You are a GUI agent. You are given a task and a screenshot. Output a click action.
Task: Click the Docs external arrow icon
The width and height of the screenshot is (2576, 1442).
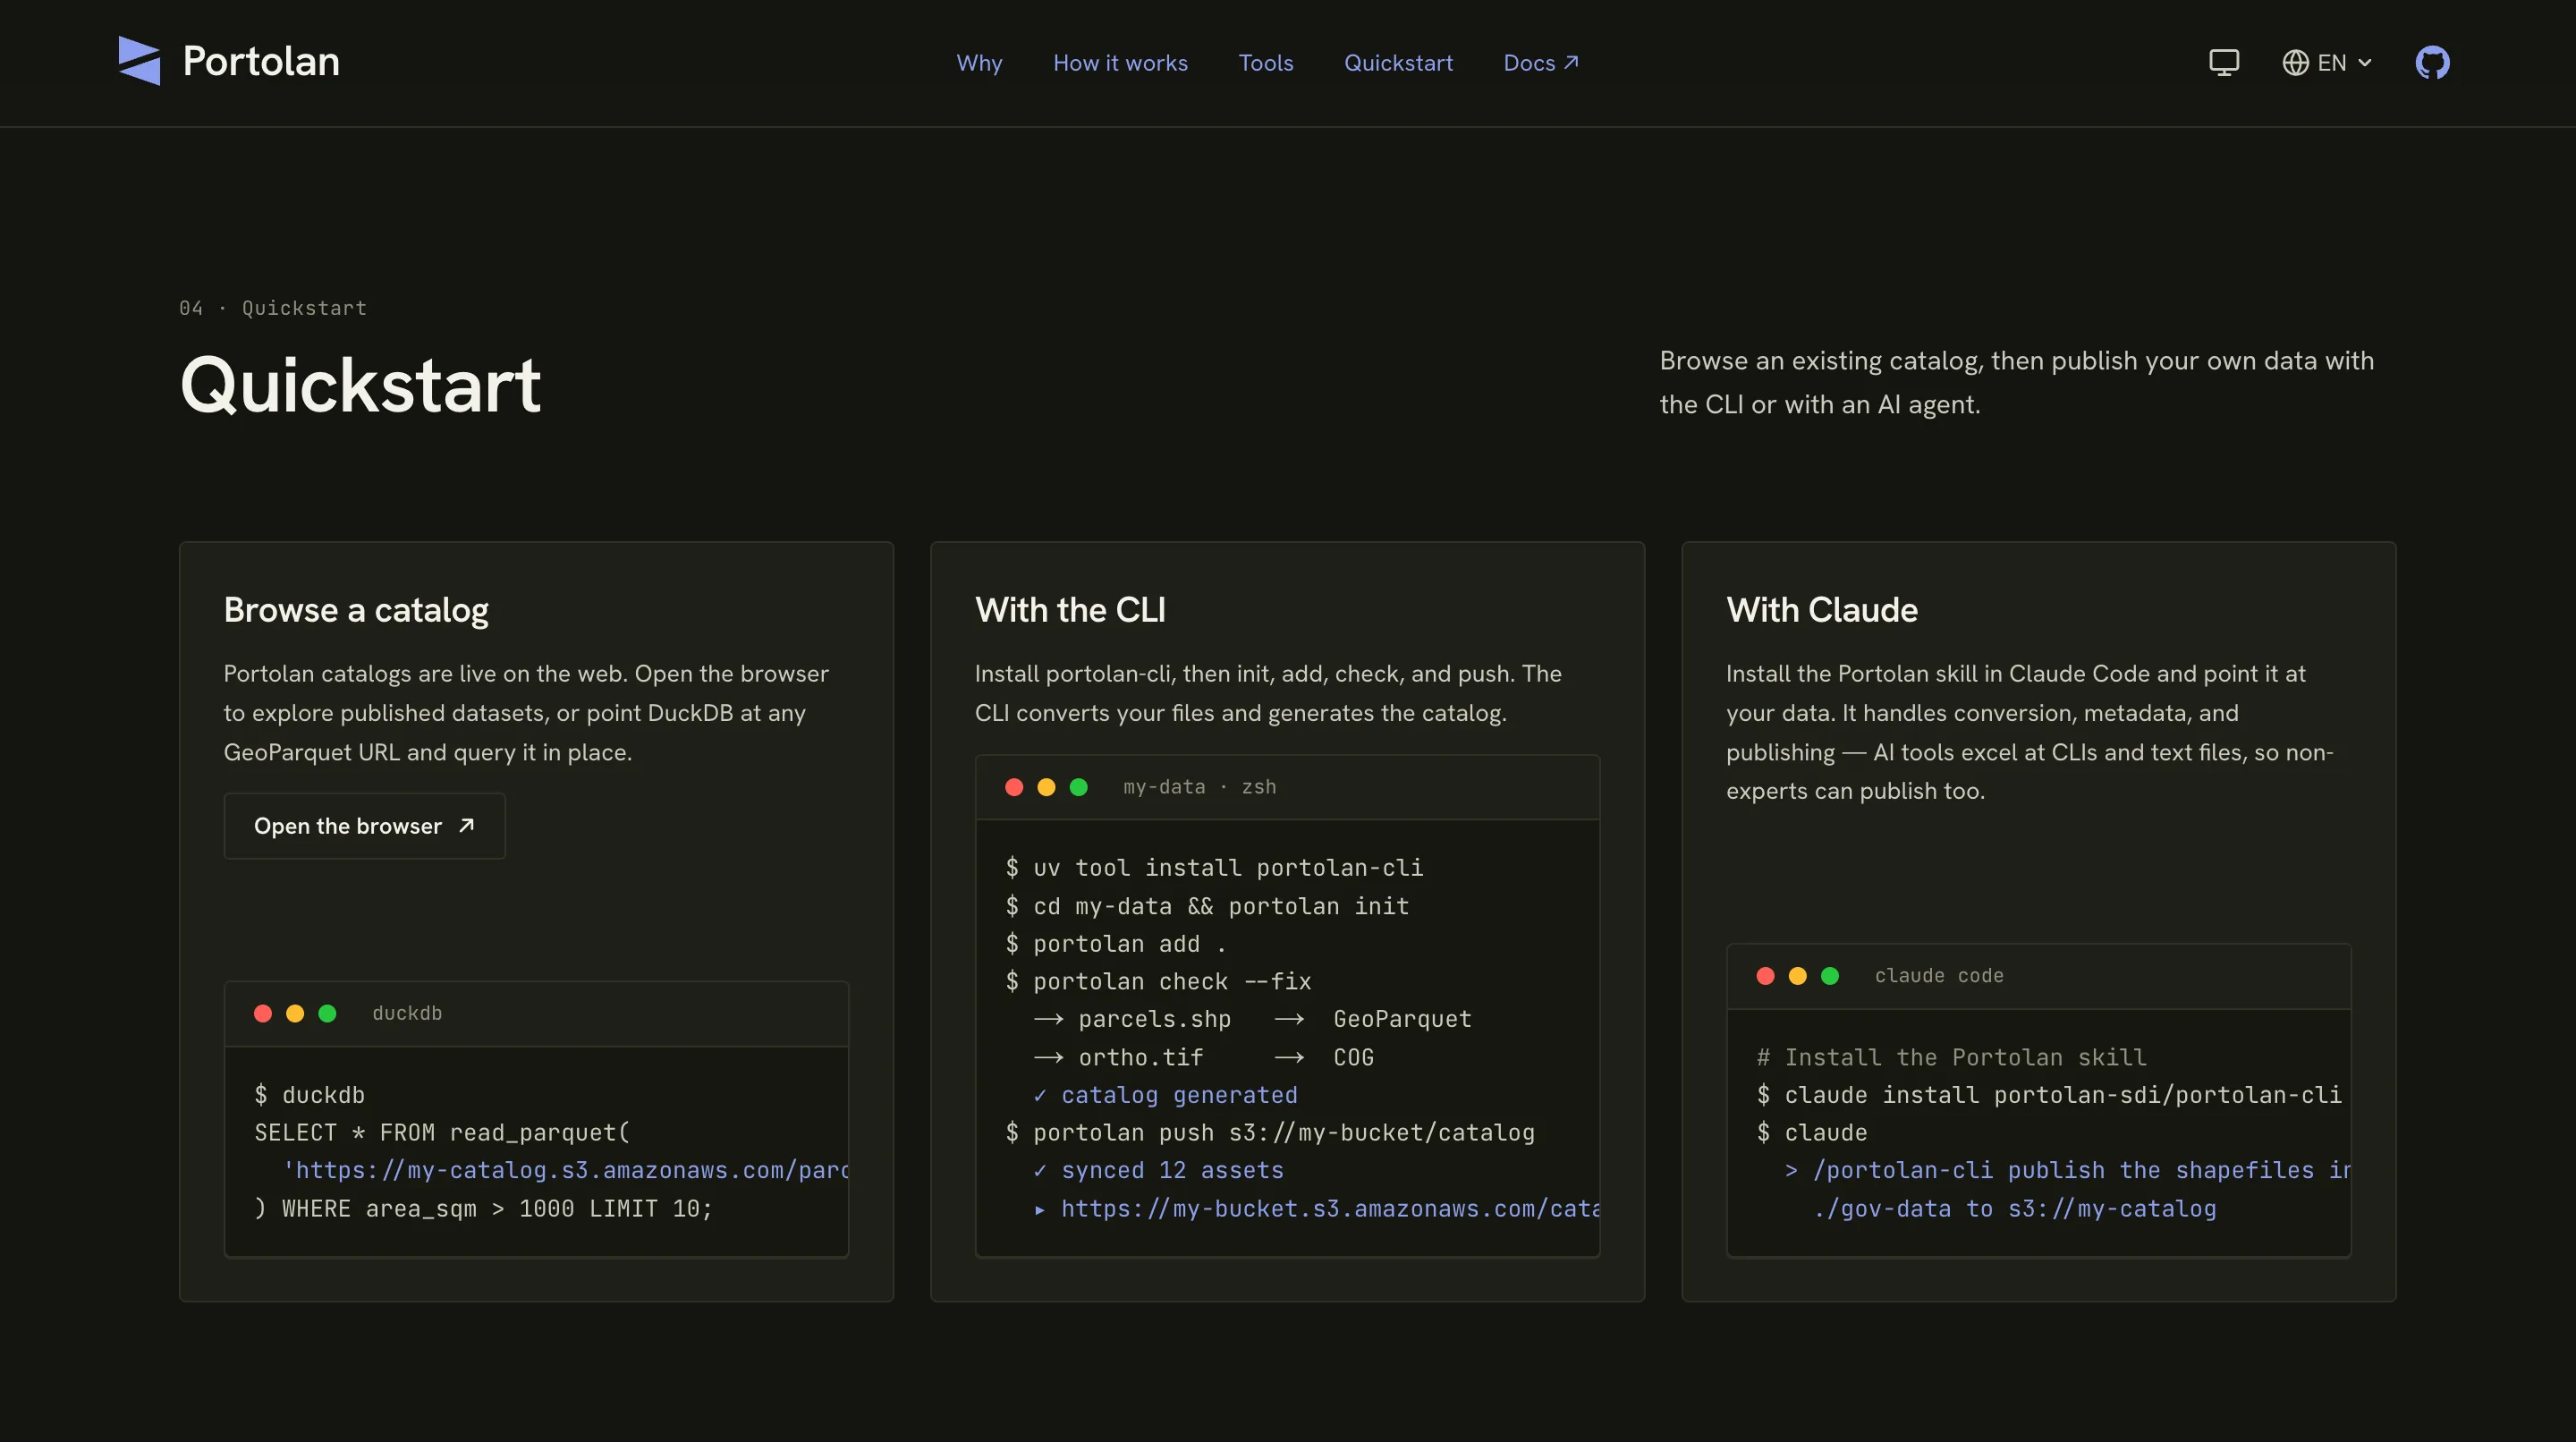point(1571,62)
